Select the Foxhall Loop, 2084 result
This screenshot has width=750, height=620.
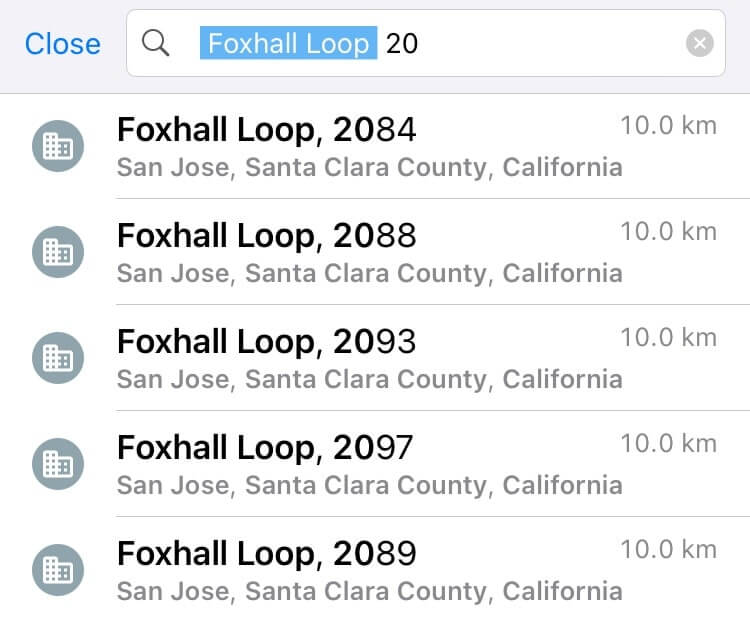tap(266, 130)
